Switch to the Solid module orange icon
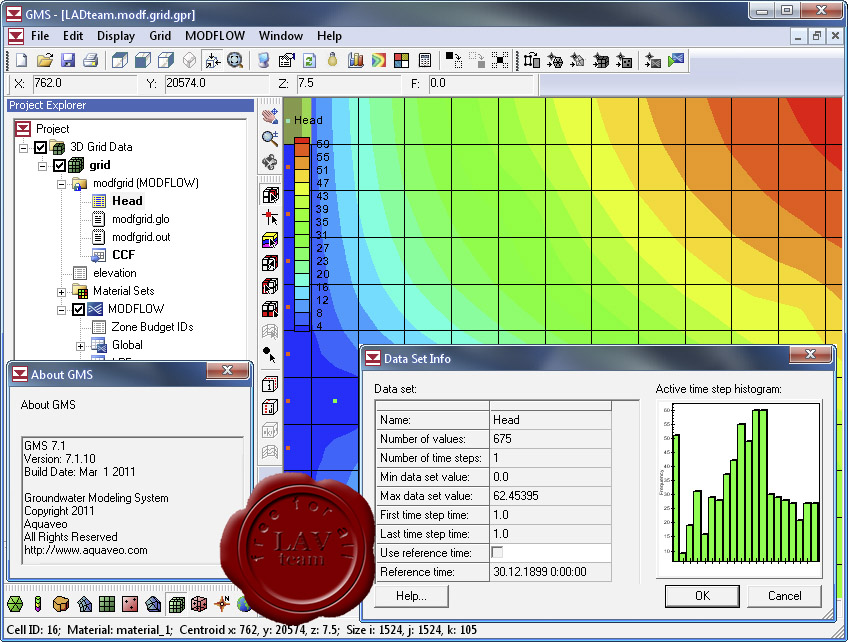848x642 pixels. [x=61, y=604]
